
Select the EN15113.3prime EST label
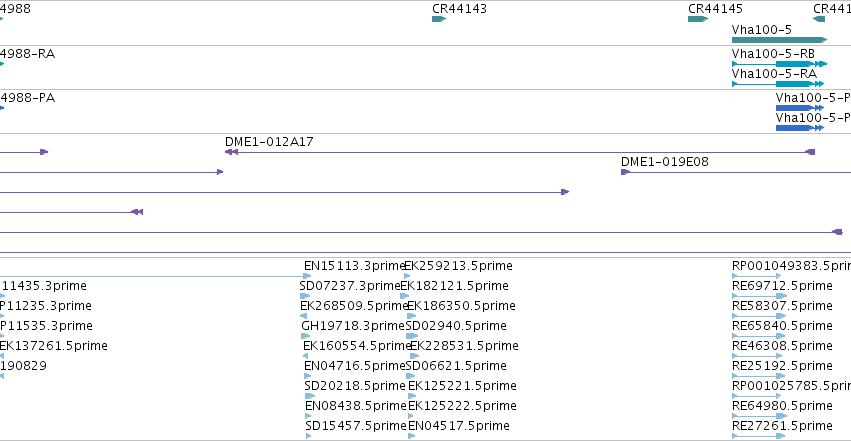tap(354, 266)
